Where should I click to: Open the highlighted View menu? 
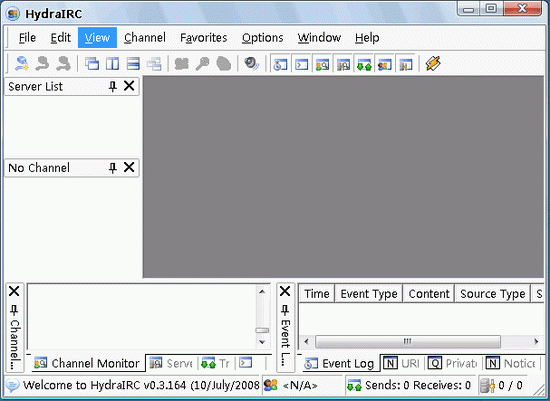pyautogui.click(x=97, y=38)
